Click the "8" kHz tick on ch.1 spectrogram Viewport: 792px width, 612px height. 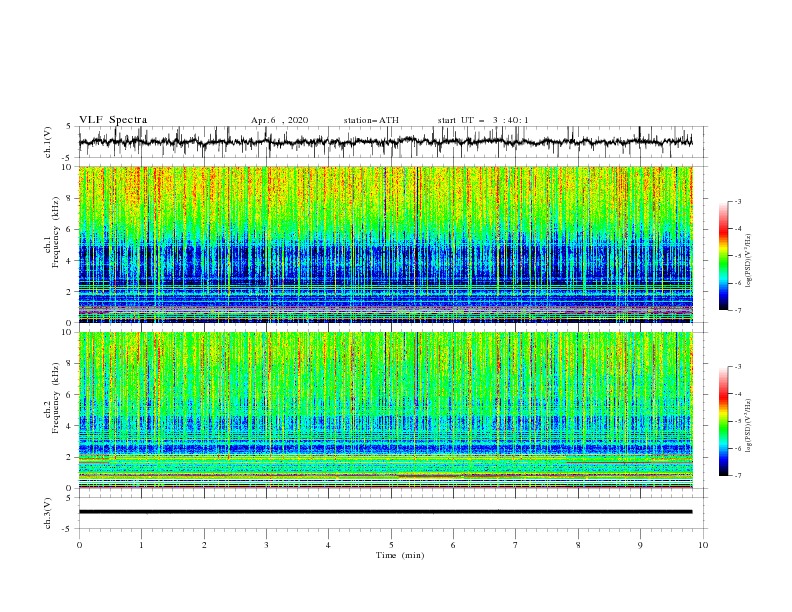(x=69, y=198)
